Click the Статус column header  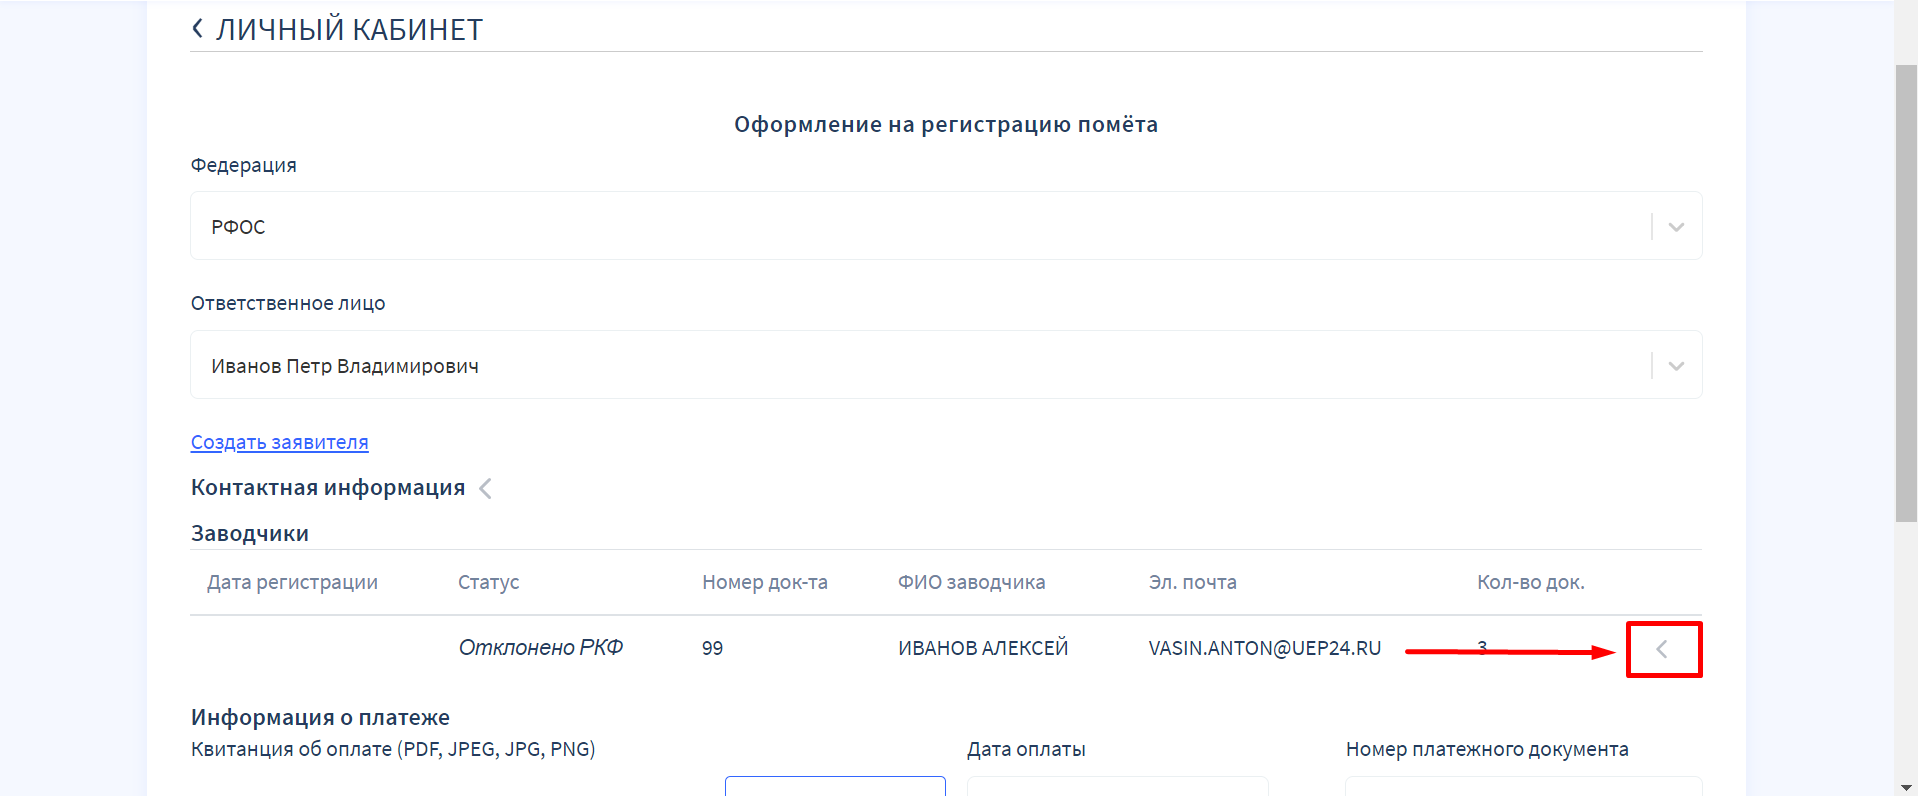(x=488, y=582)
